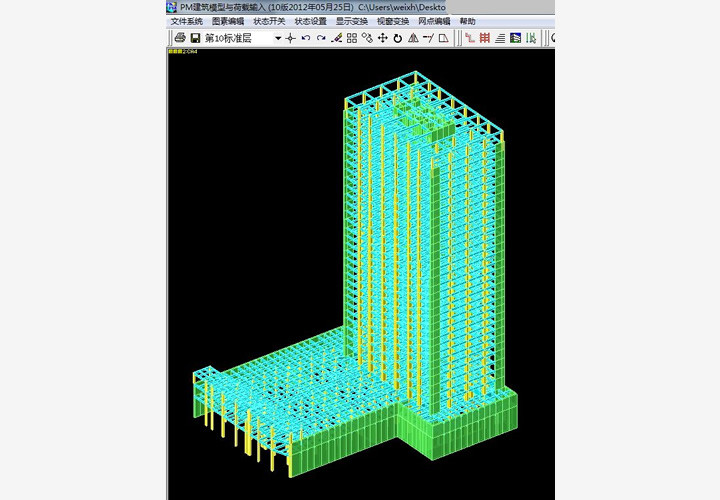Open the 文件系统 menu
The image size is (720, 500).
(186, 21)
